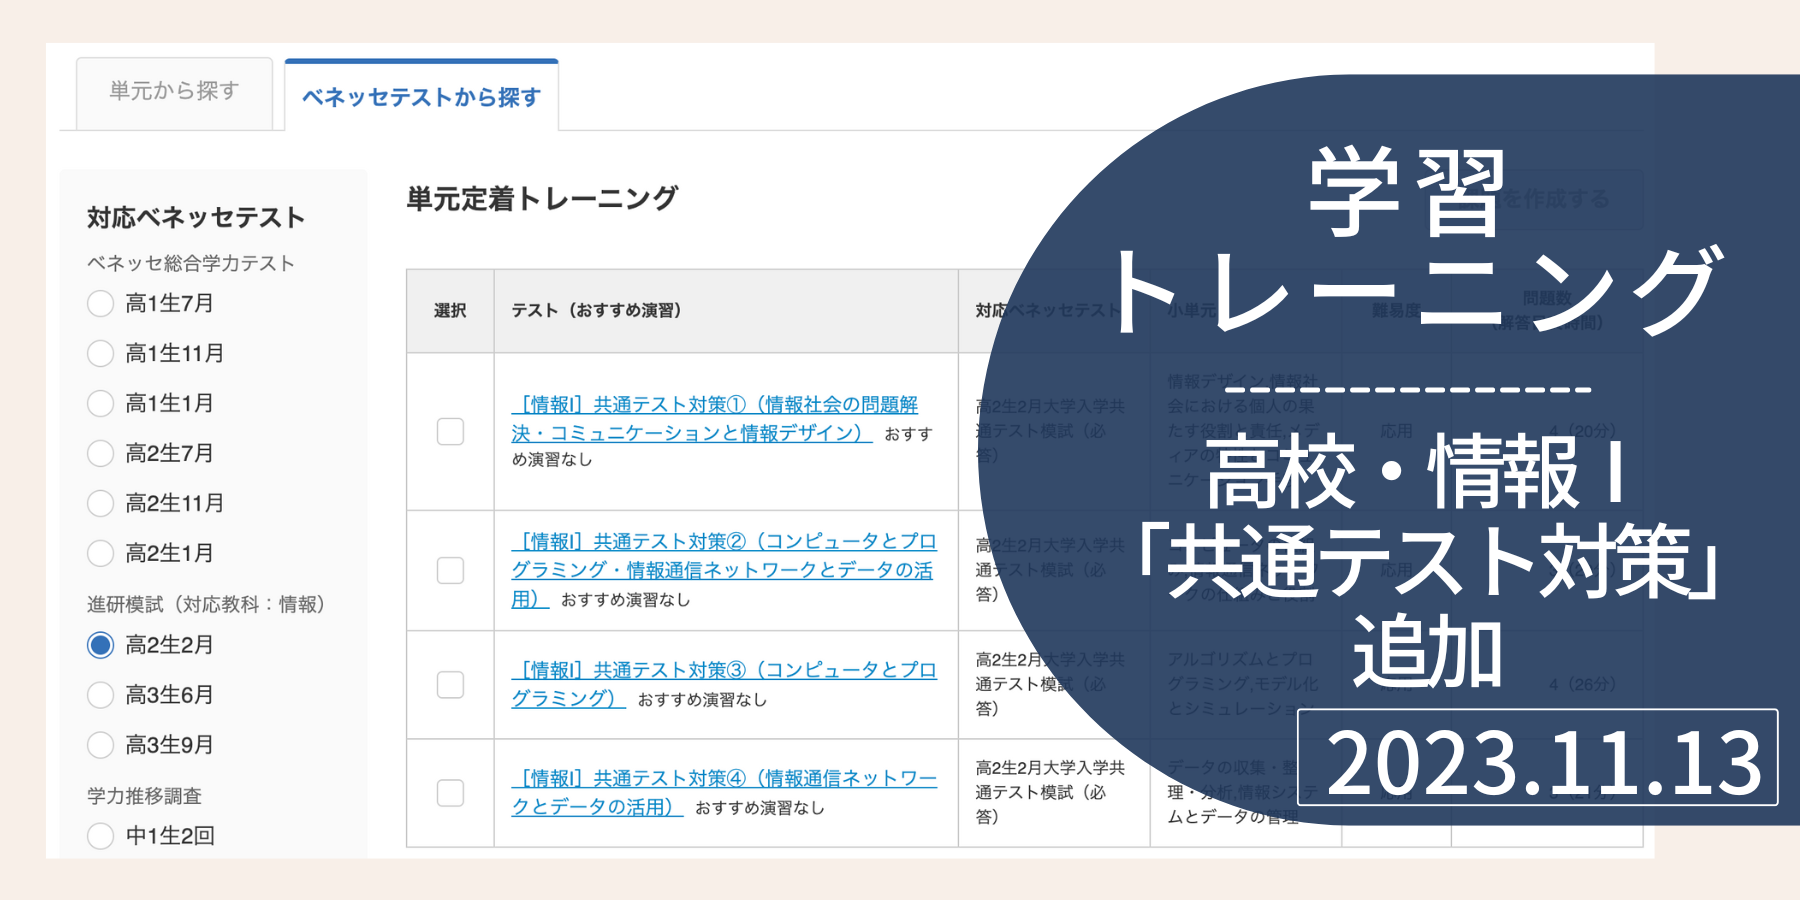Choose the 高3生9月 radio option
Viewport: 1800px width, 900px height.
(x=100, y=745)
